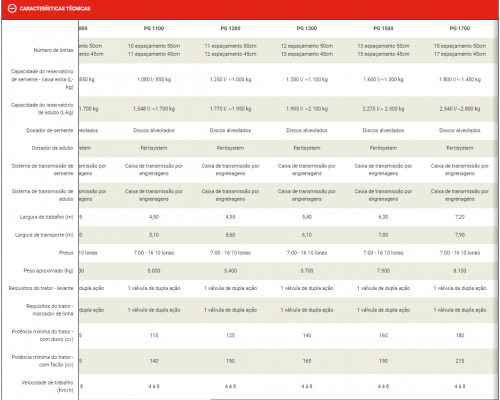The width and height of the screenshot is (500, 400).
Task: Click 'Discos alveolados' in the PG 1300 column
Action: tap(307, 130)
